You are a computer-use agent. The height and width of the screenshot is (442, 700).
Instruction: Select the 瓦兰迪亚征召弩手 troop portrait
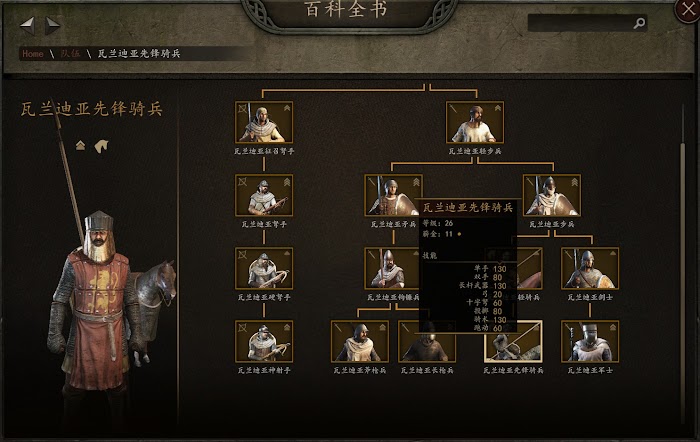point(264,122)
